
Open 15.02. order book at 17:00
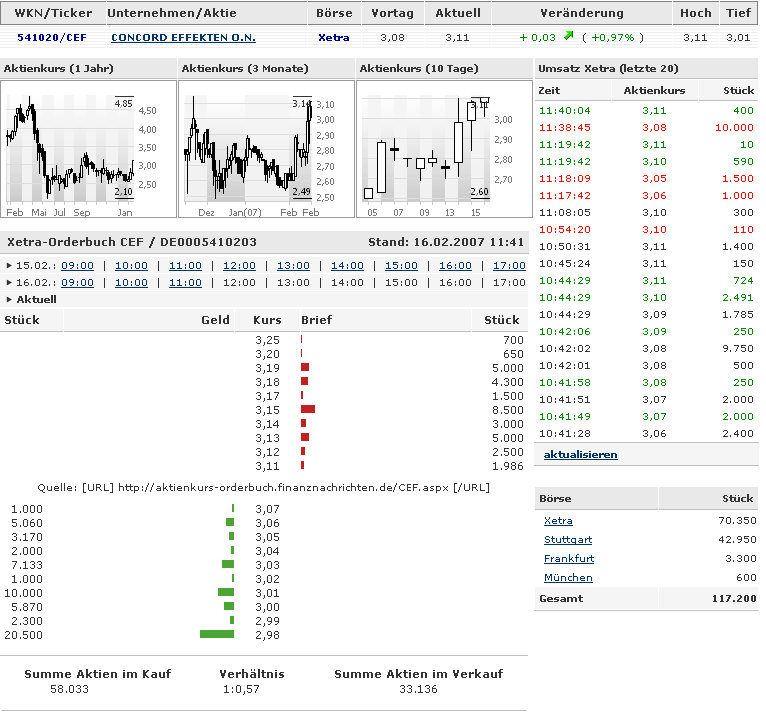509,266
